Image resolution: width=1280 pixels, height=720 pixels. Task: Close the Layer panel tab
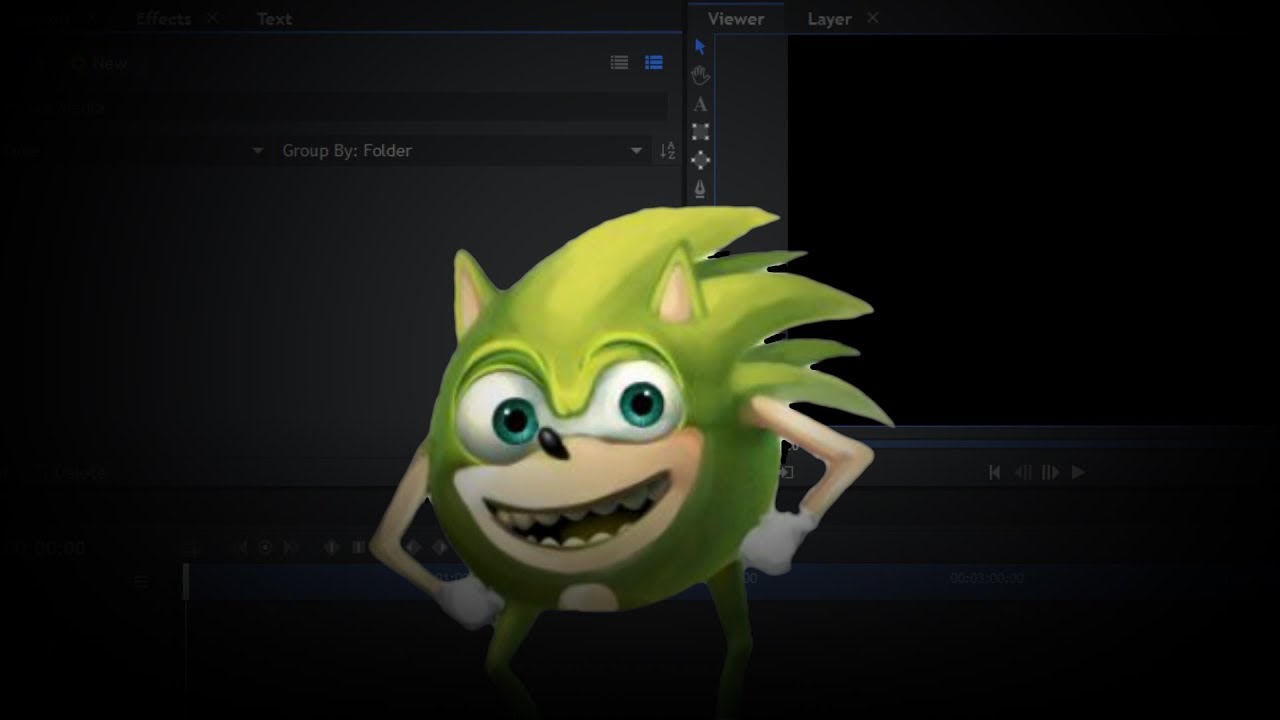point(872,18)
